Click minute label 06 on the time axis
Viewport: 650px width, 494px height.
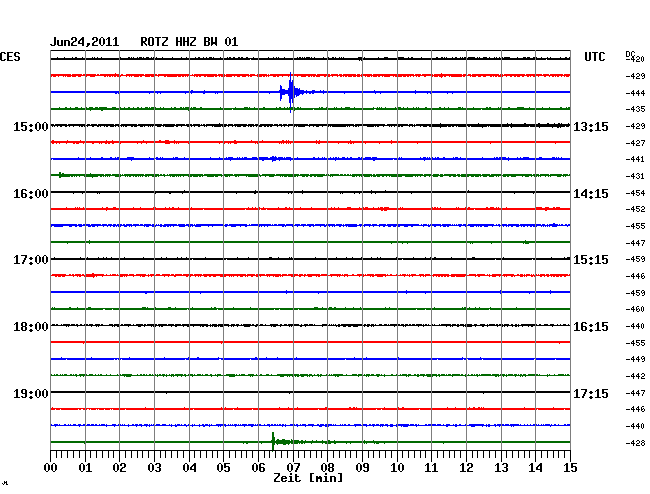[x=258, y=468]
